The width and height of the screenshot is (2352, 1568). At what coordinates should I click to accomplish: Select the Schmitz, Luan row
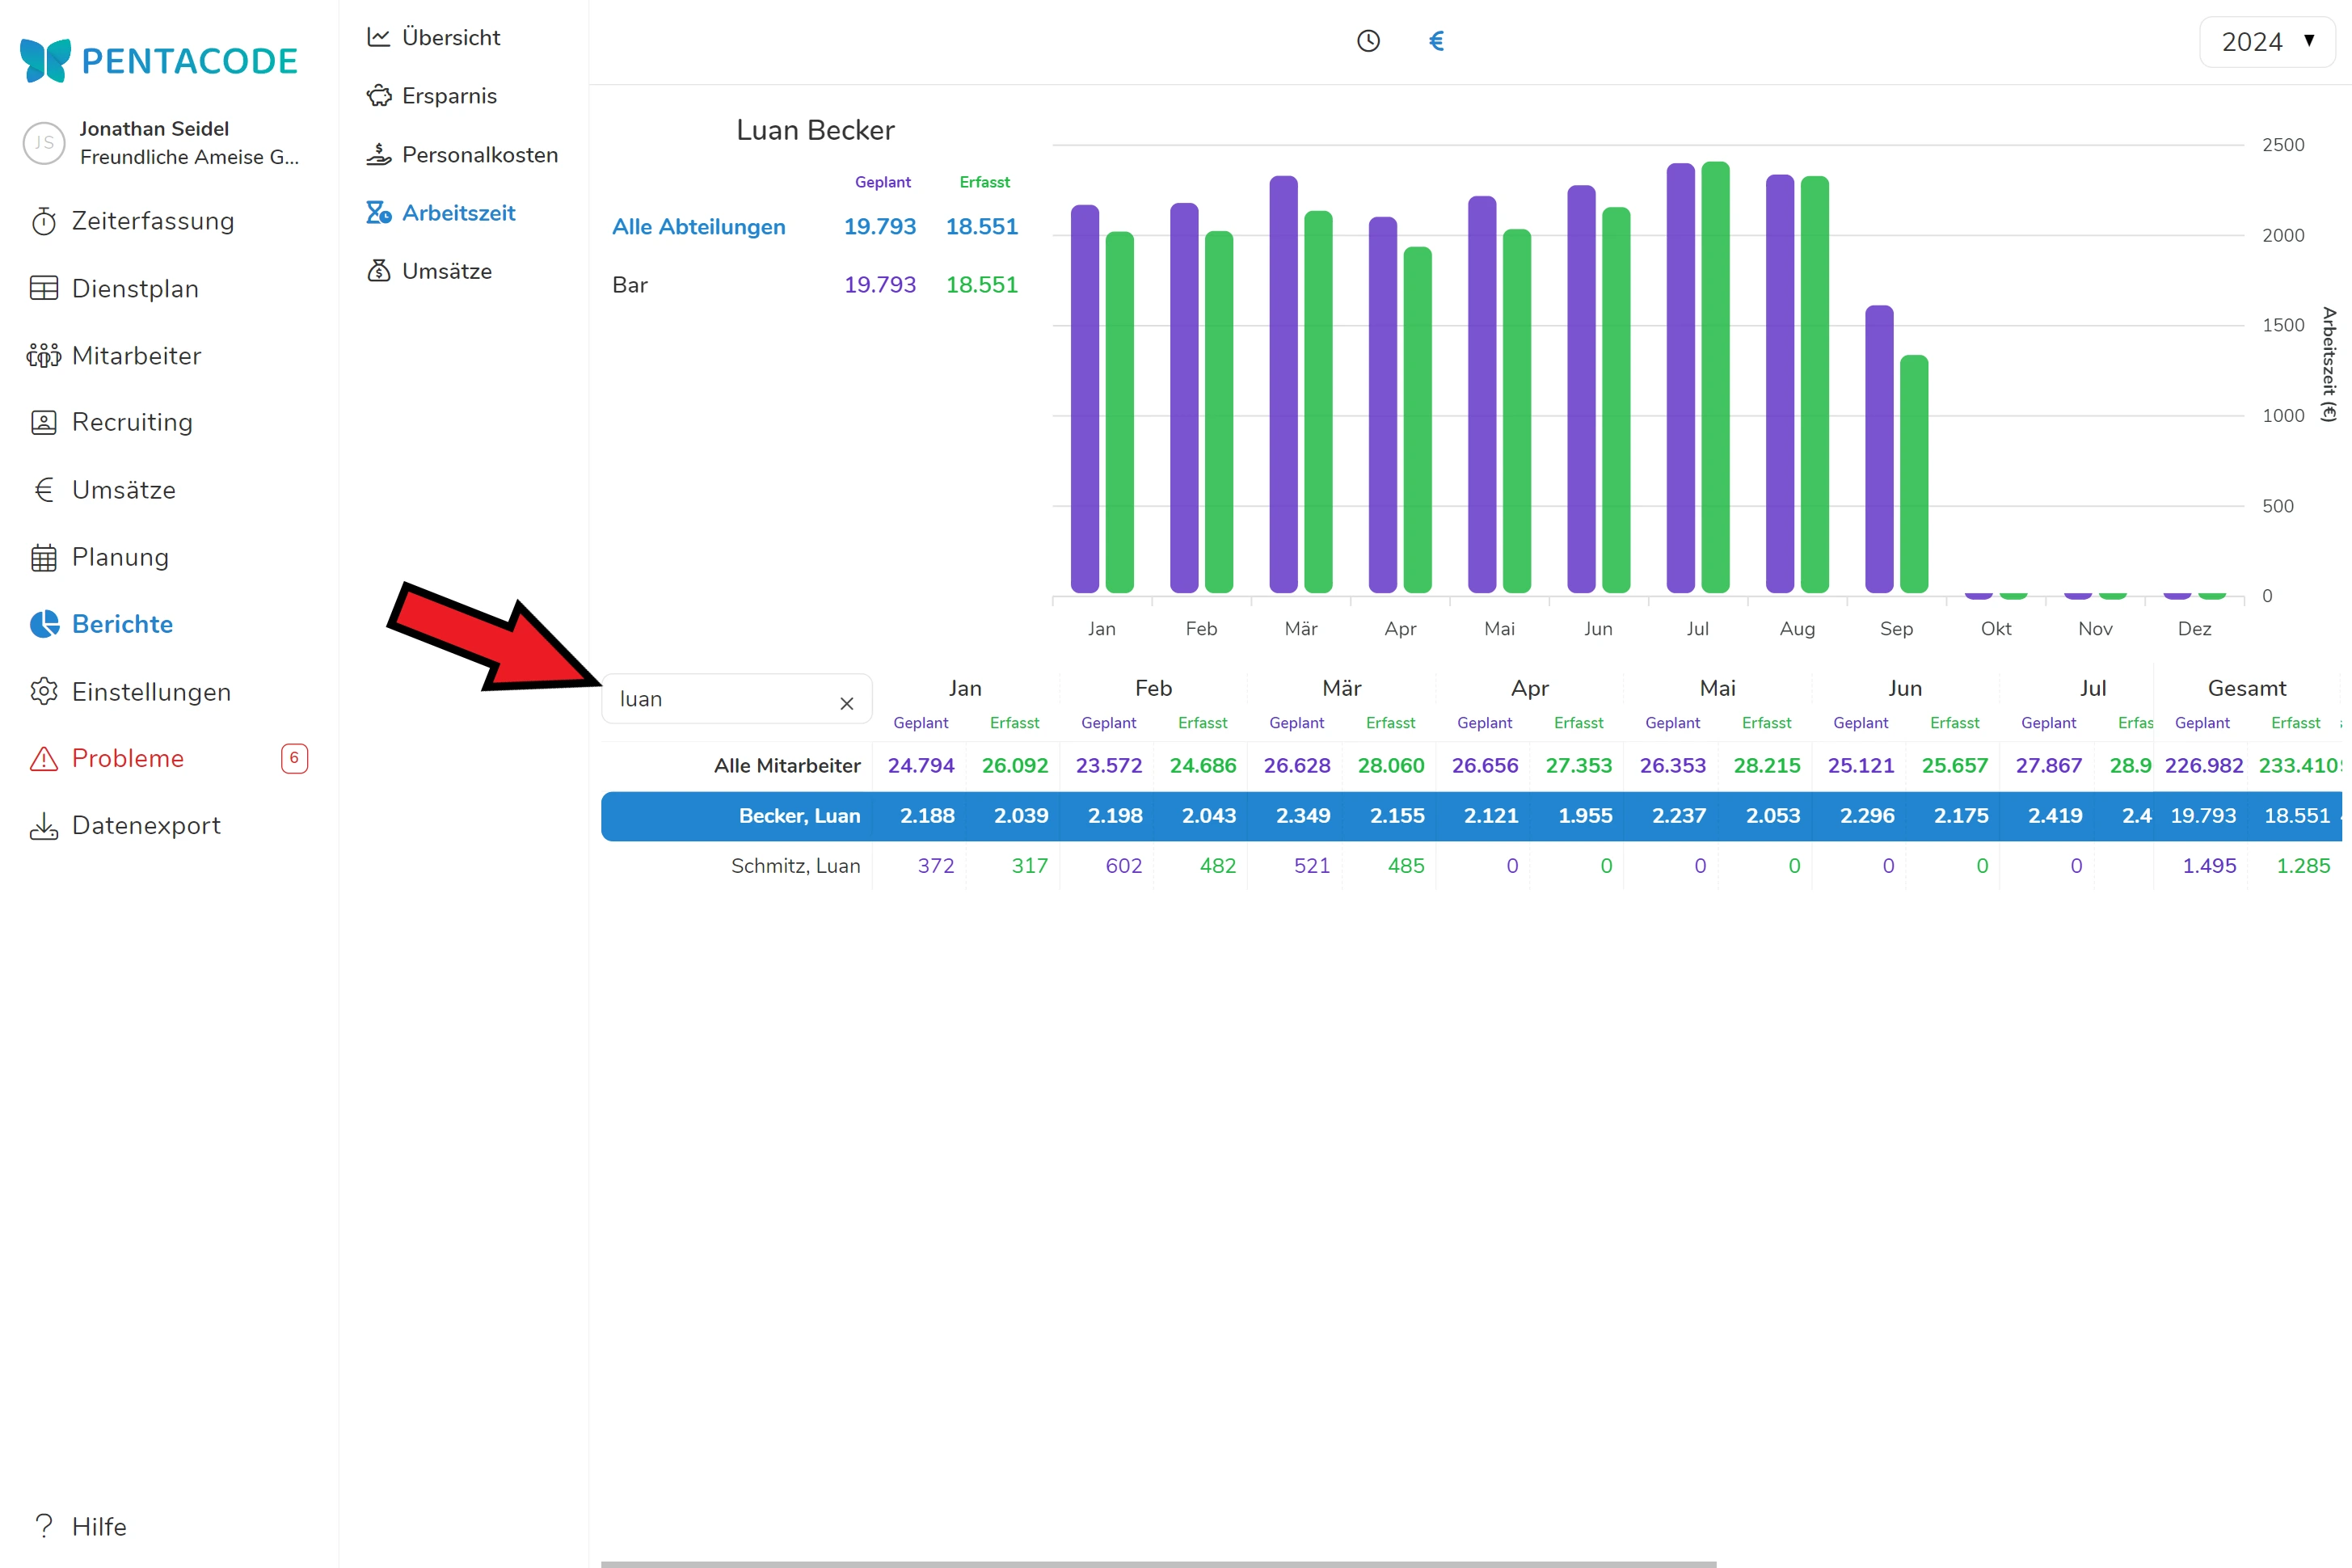pos(795,865)
